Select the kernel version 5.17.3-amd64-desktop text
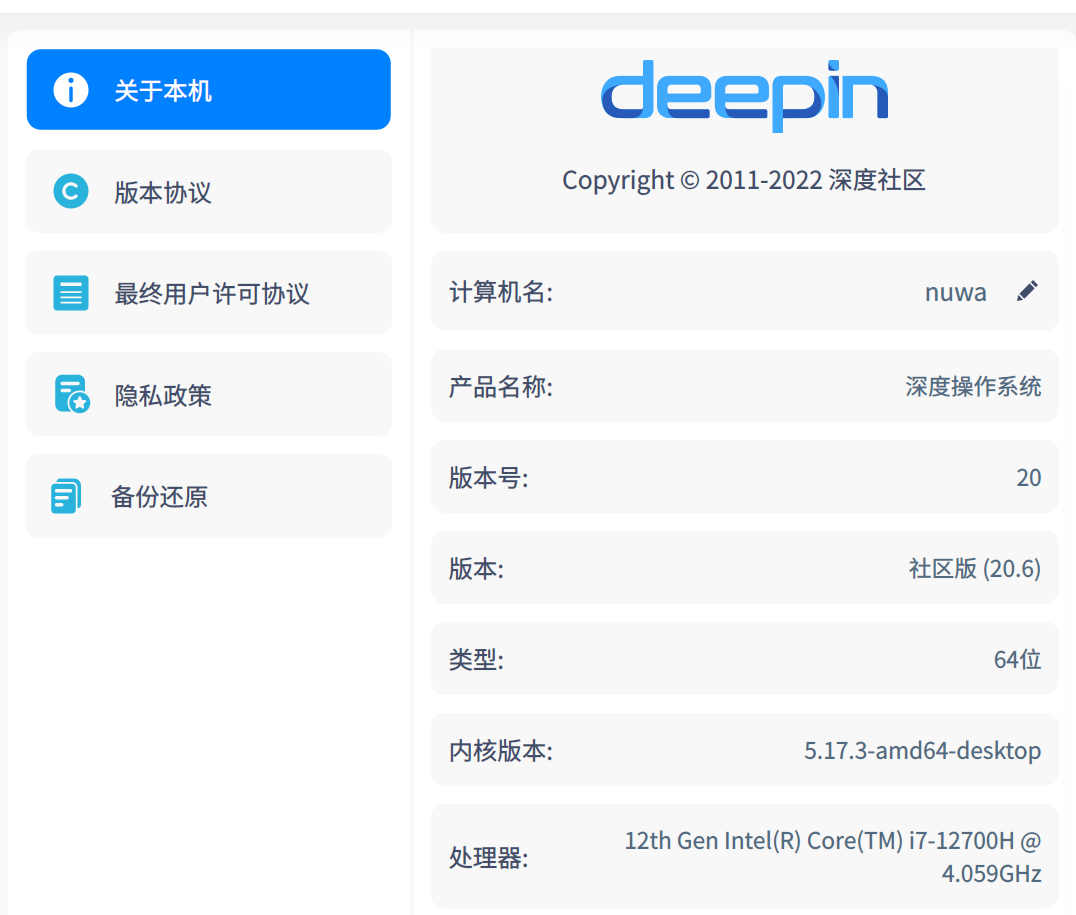1076x915 pixels. (922, 750)
